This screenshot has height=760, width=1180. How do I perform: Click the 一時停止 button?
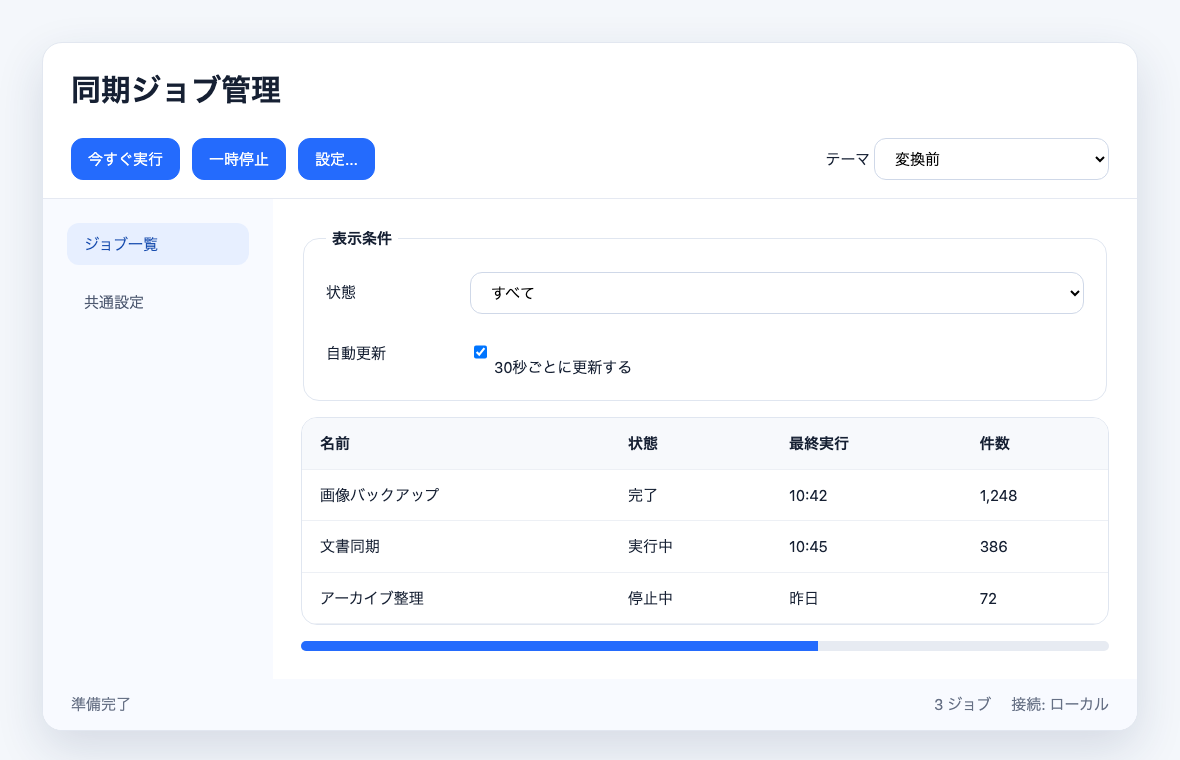239,159
